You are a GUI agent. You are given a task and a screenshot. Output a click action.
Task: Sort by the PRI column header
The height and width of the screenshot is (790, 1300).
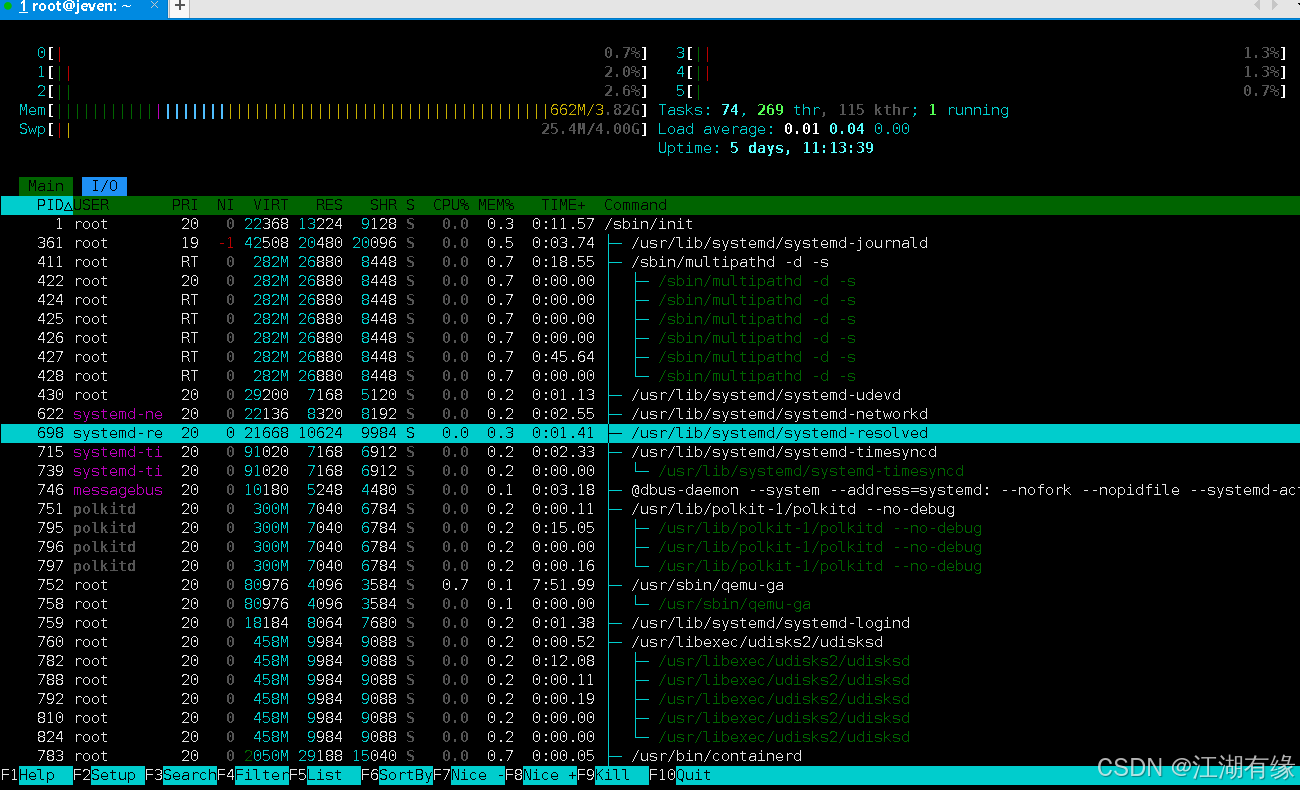tap(185, 205)
